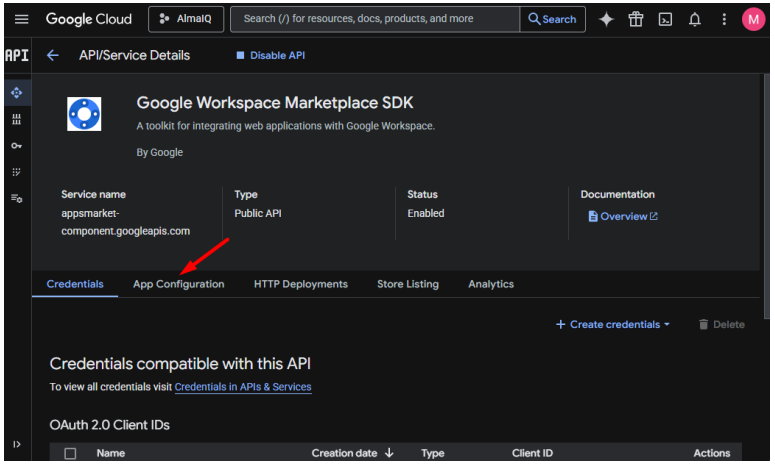This screenshot has height=465, width=775.
Task: Click the Type column header
Action: (x=432, y=453)
